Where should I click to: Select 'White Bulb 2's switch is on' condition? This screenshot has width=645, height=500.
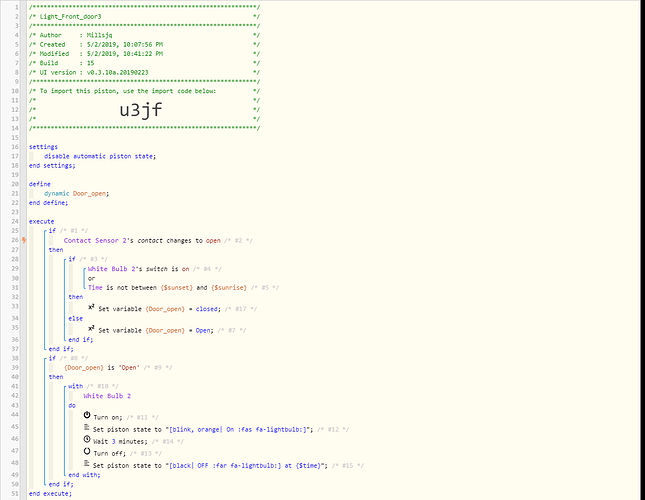pos(138,269)
